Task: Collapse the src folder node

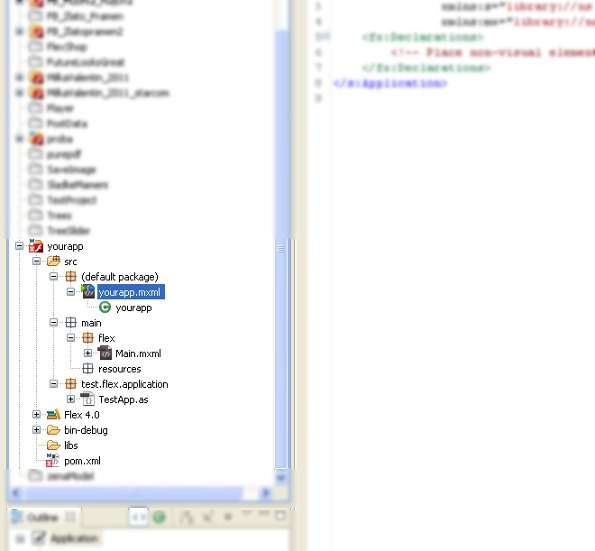Action: point(36,261)
